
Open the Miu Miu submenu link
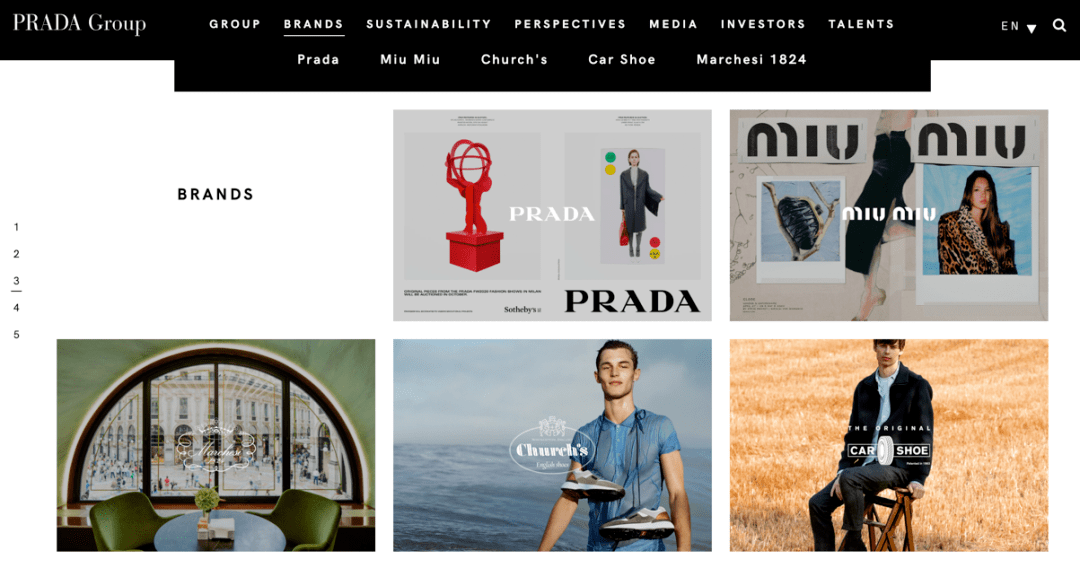tap(411, 59)
